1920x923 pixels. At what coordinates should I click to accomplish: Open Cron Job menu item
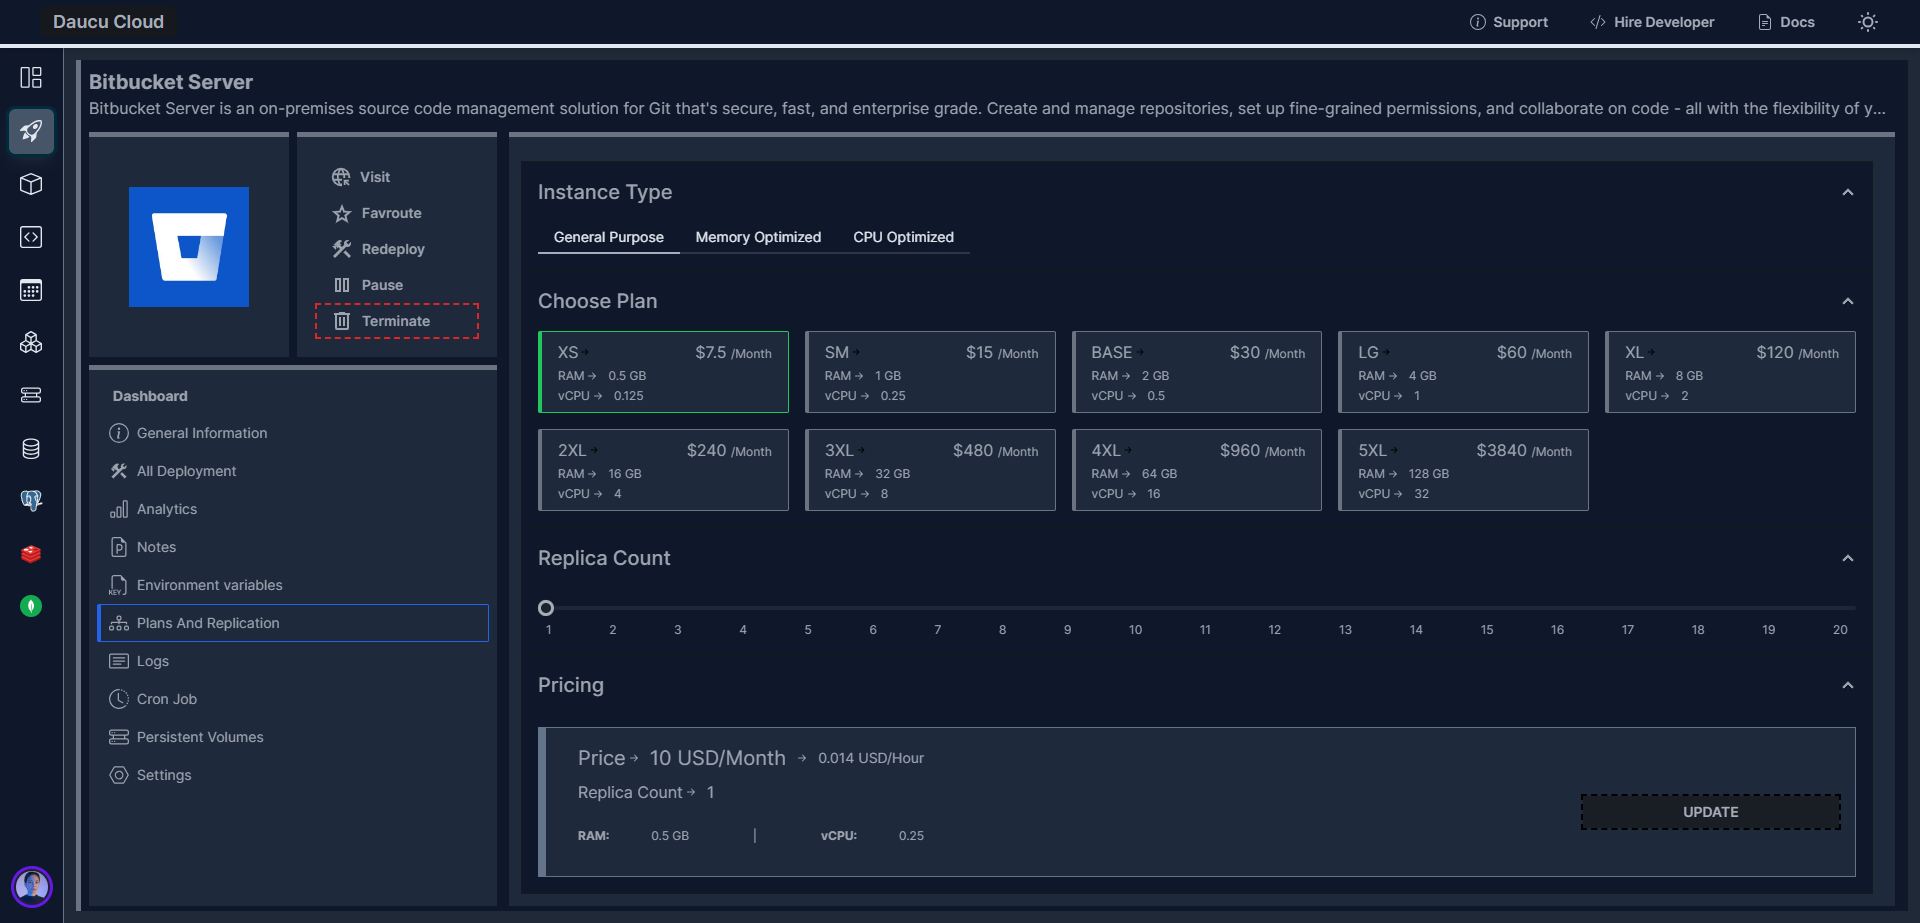point(293,699)
